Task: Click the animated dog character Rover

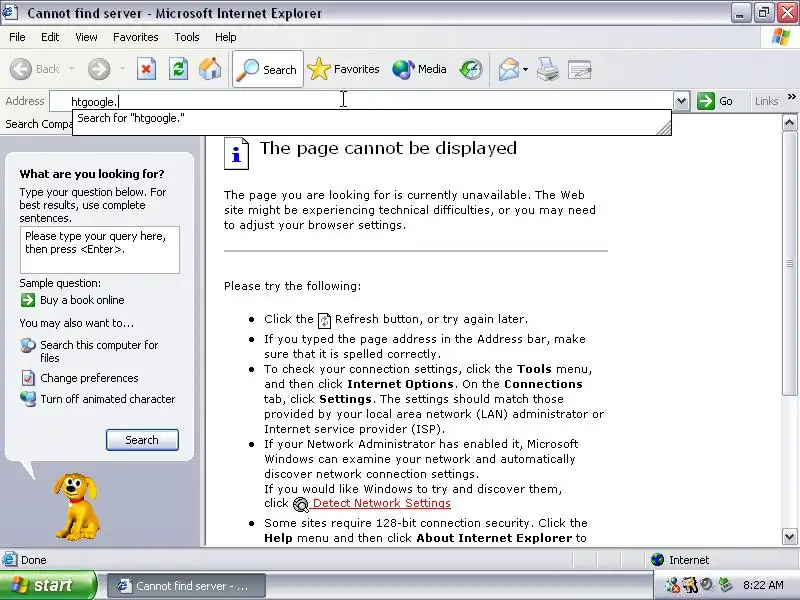Action: (76, 506)
